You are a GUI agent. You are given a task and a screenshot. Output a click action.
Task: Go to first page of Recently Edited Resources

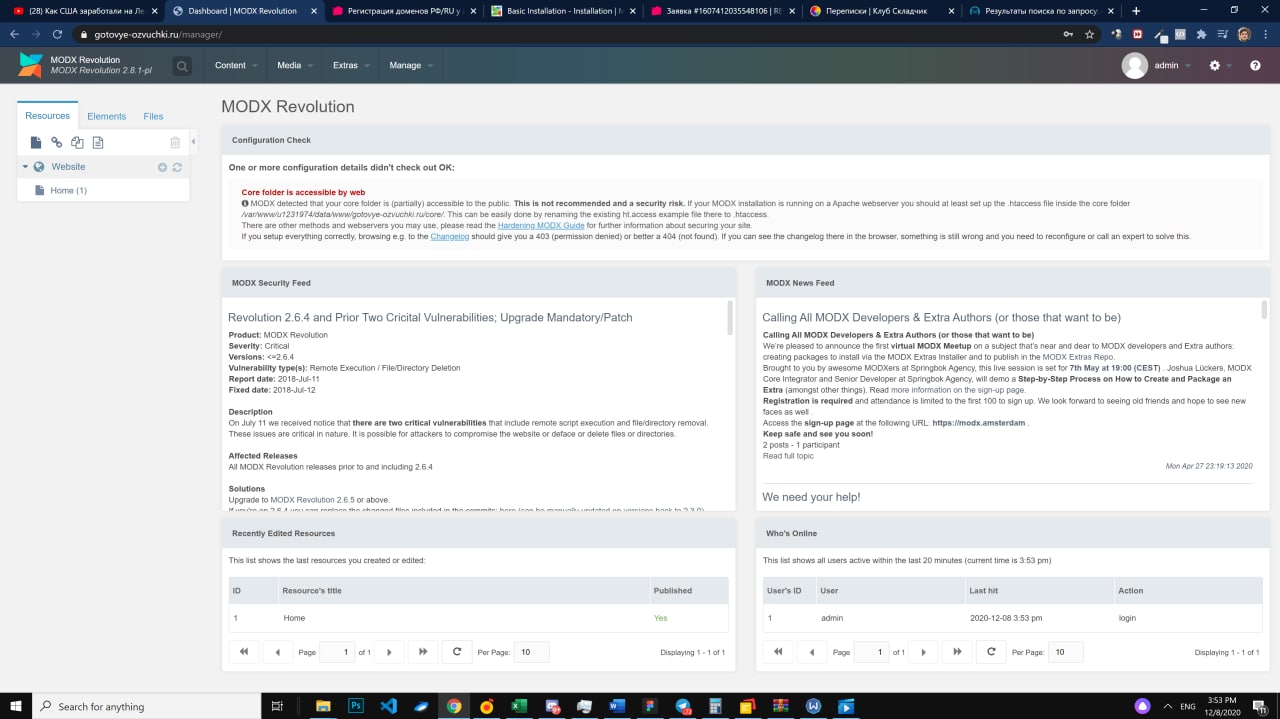pos(243,652)
